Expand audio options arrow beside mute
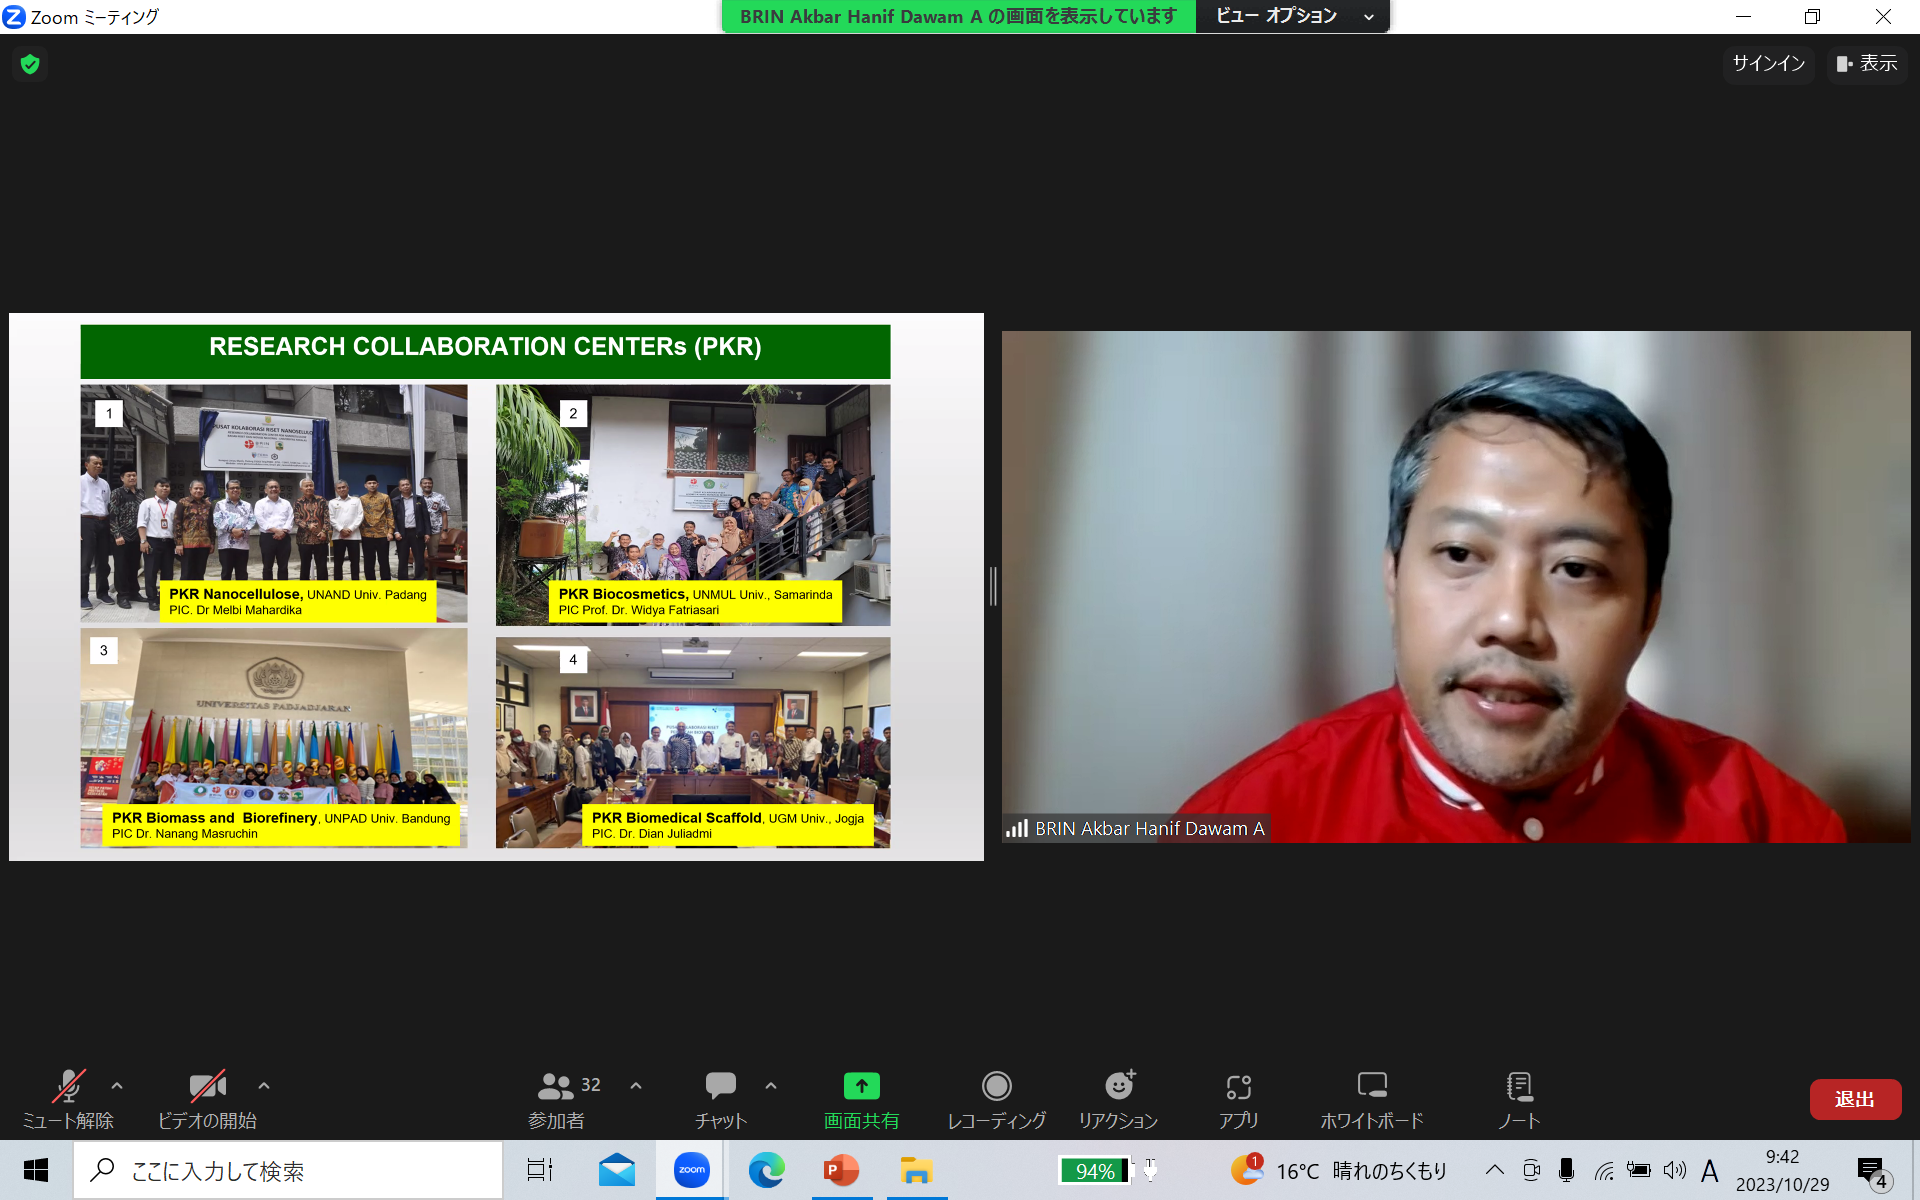The width and height of the screenshot is (1920, 1200). pyautogui.click(x=117, y=1085)
